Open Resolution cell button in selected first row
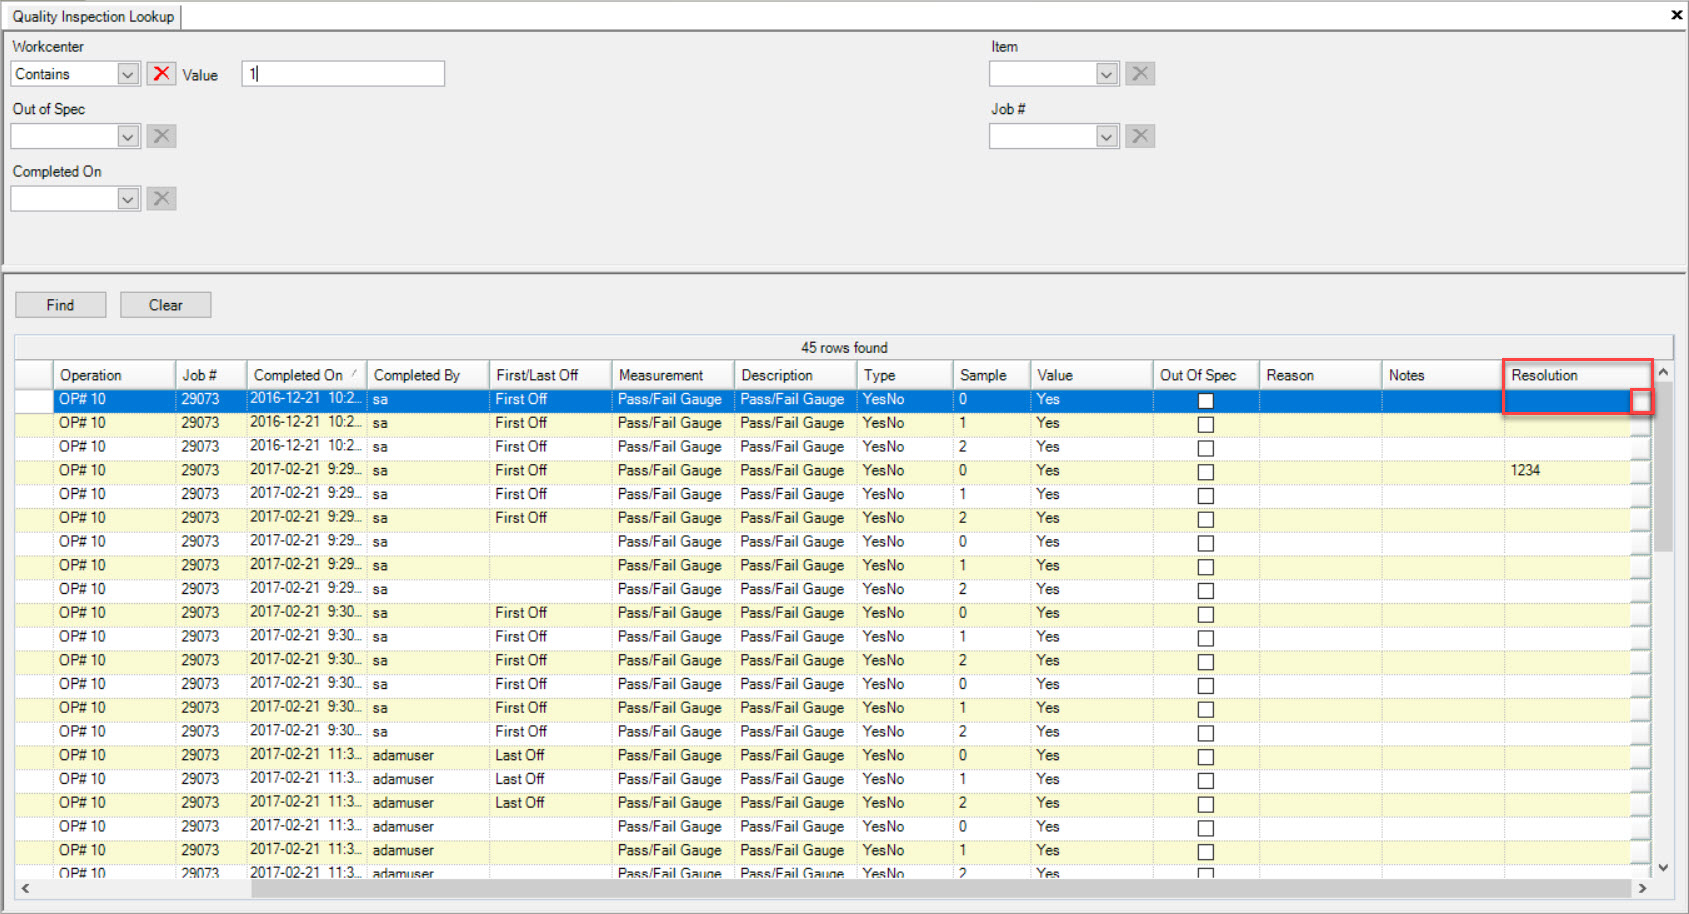1689x914 pixels. [x=1641, y=400]
